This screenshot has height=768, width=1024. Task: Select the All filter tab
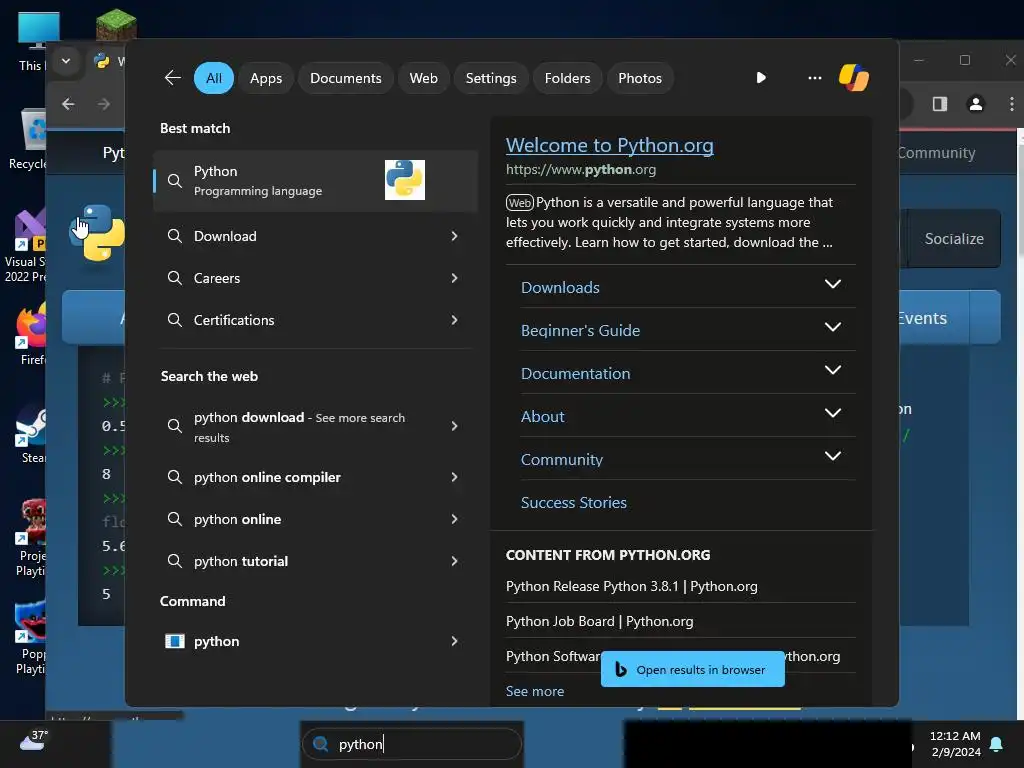214,78
